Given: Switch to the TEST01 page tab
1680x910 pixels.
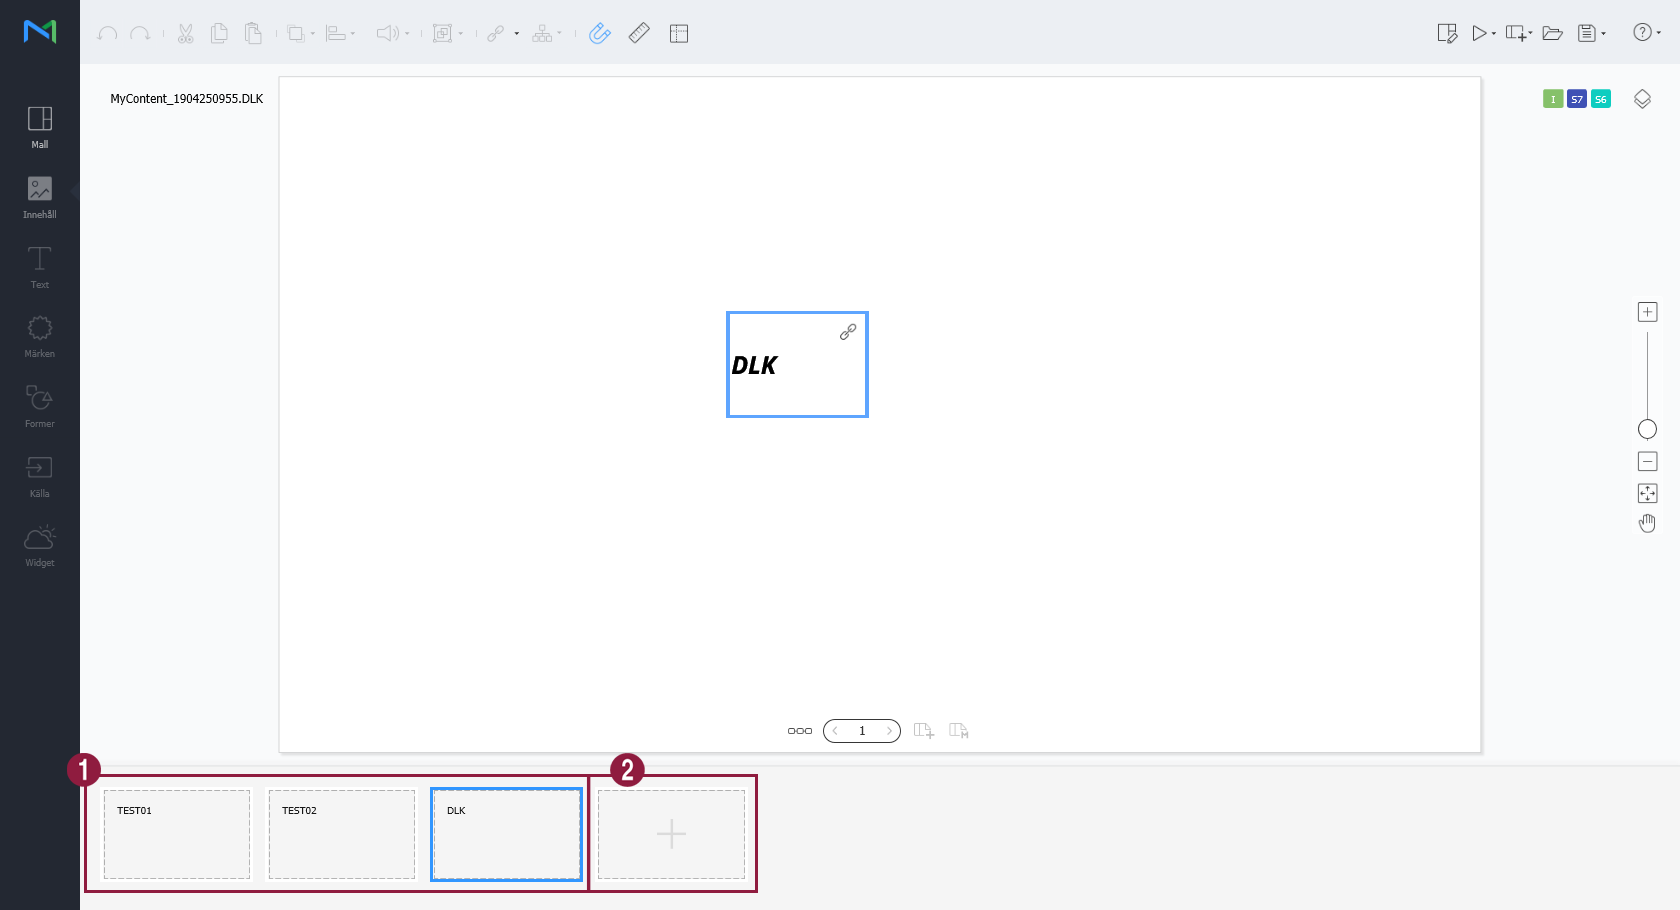Looking at the screenshot, I should [177, 834].
